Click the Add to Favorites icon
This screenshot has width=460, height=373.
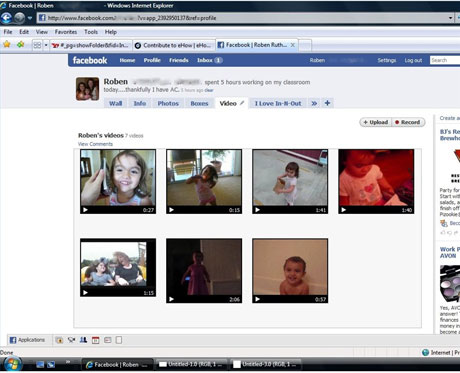[x=21, y=45]
